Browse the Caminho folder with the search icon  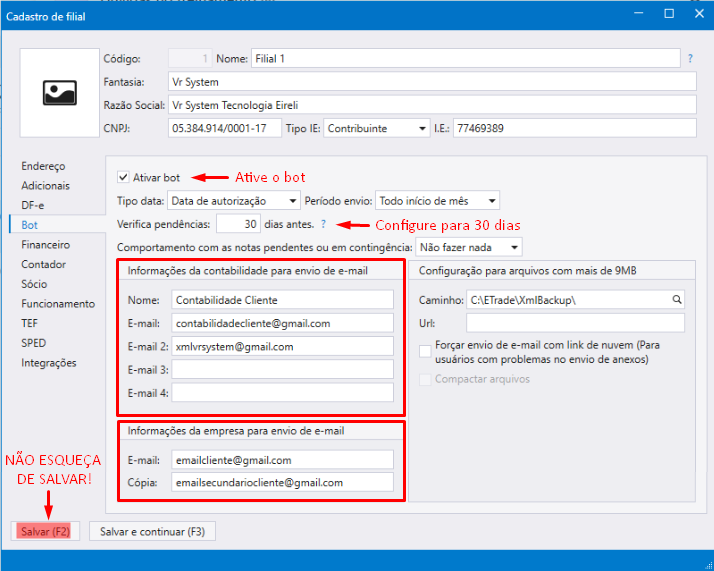coord(677,300)
